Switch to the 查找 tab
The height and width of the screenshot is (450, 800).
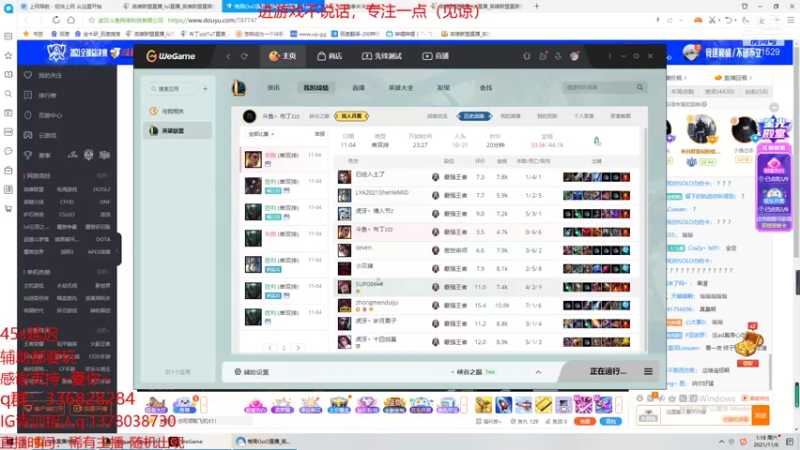tap(486, 88)
